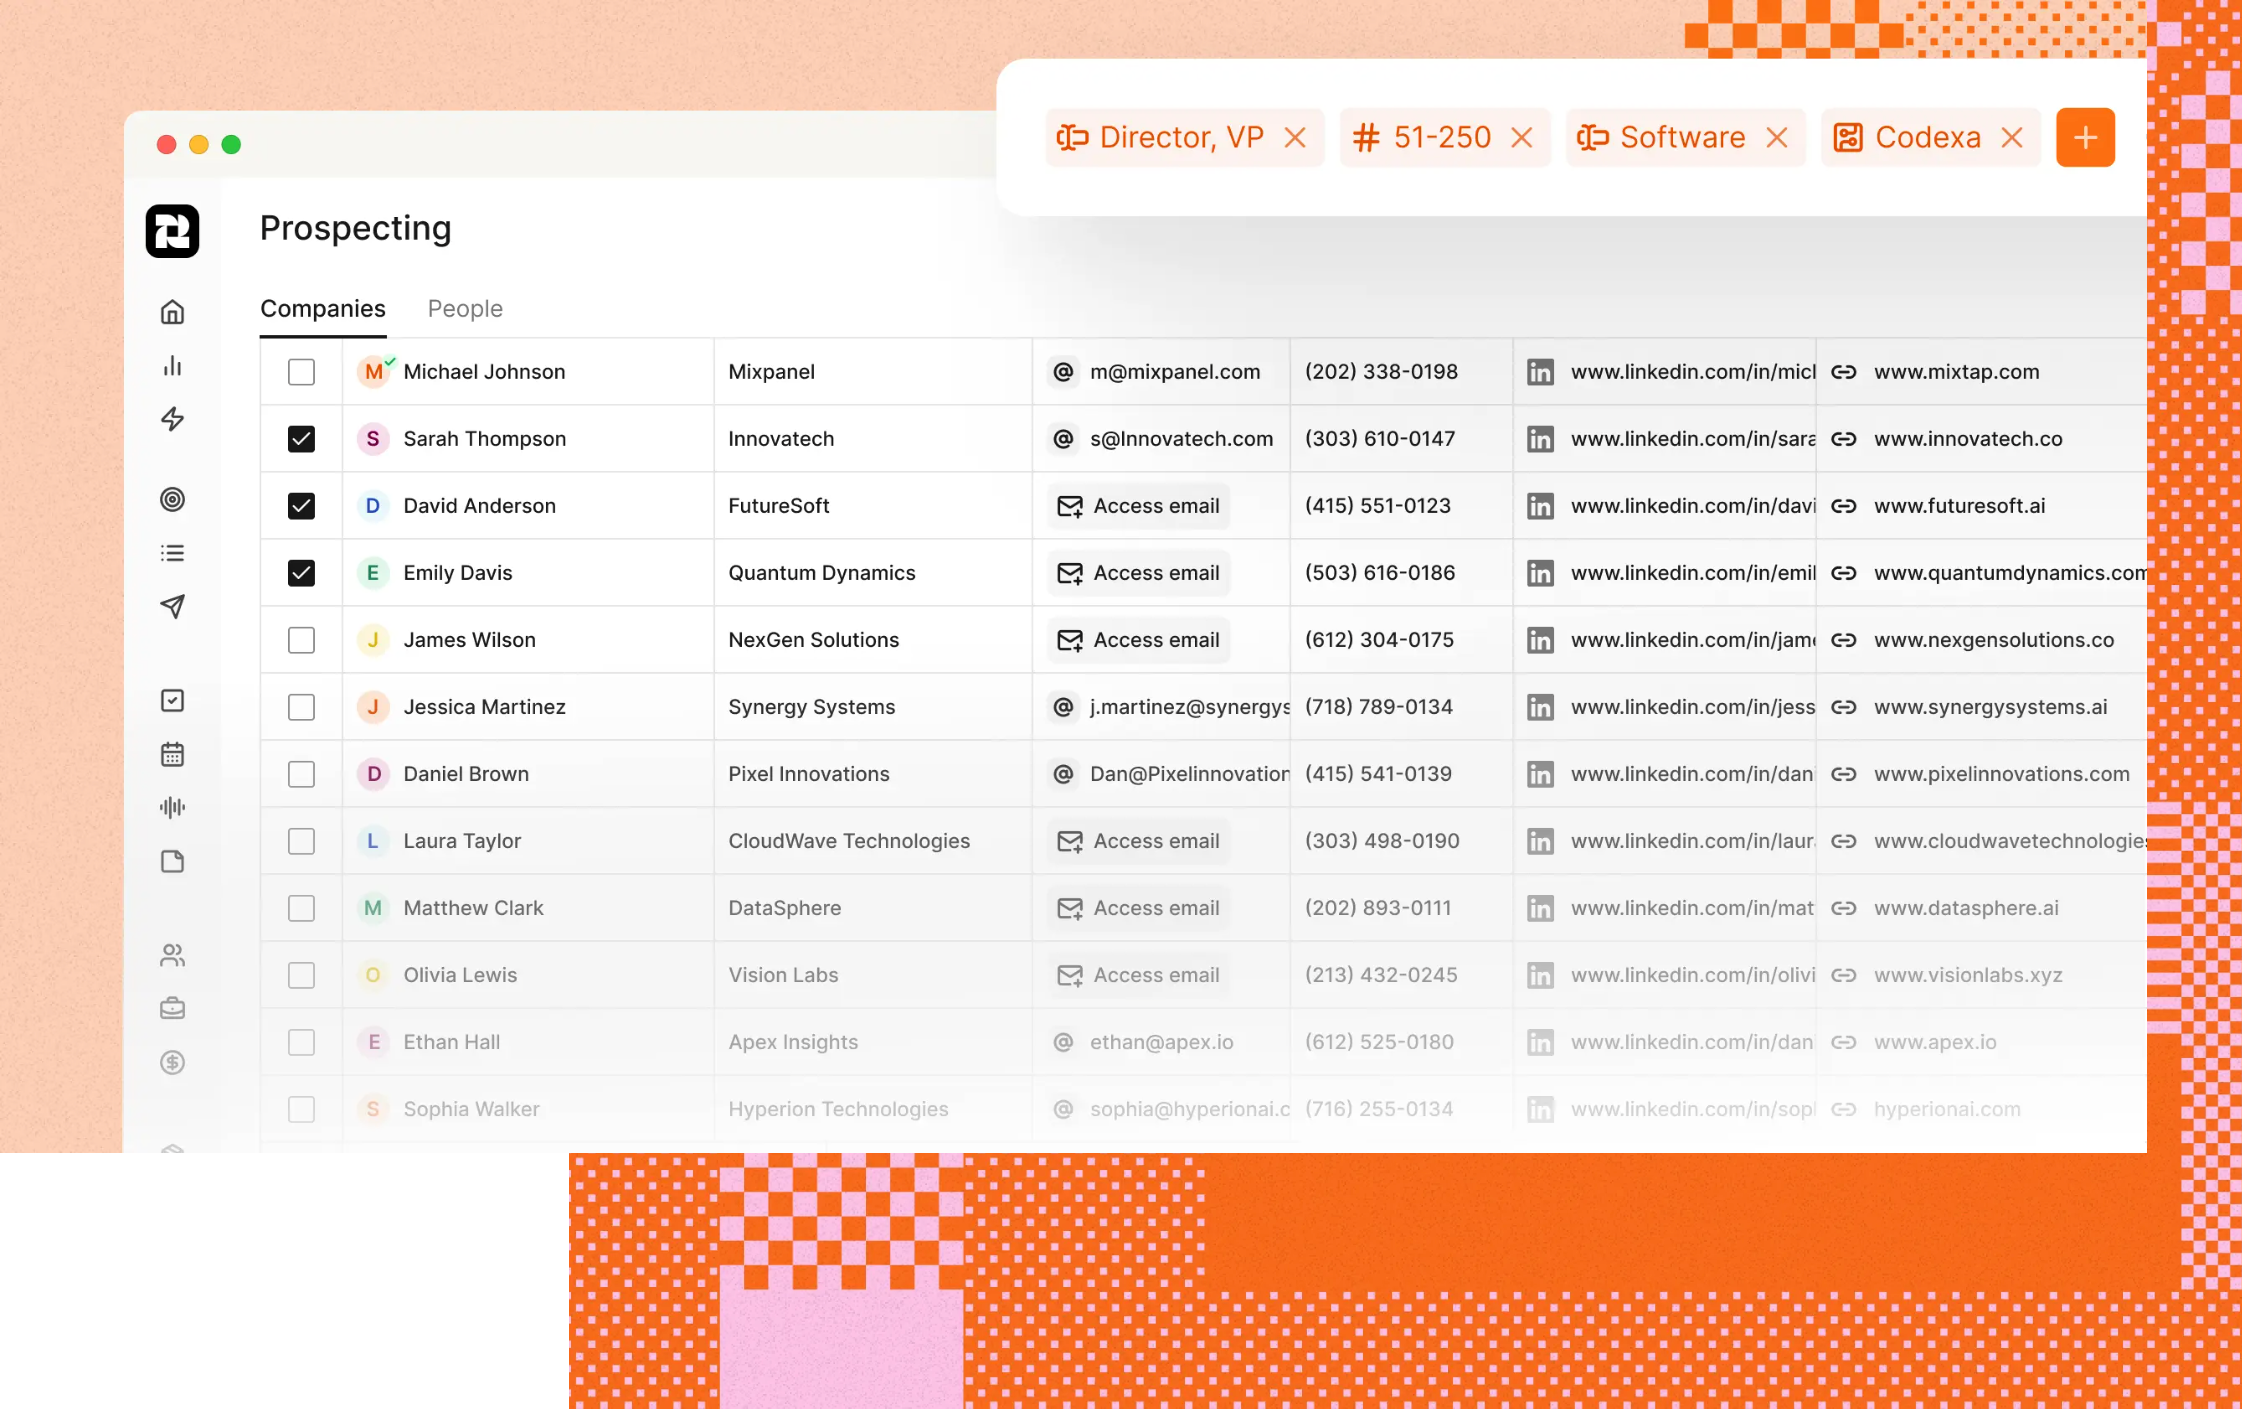Viewport: 2242px width, 1409px height.
Task: Open the target bullseye sidebar icon
Action: (x=172, y=499)
